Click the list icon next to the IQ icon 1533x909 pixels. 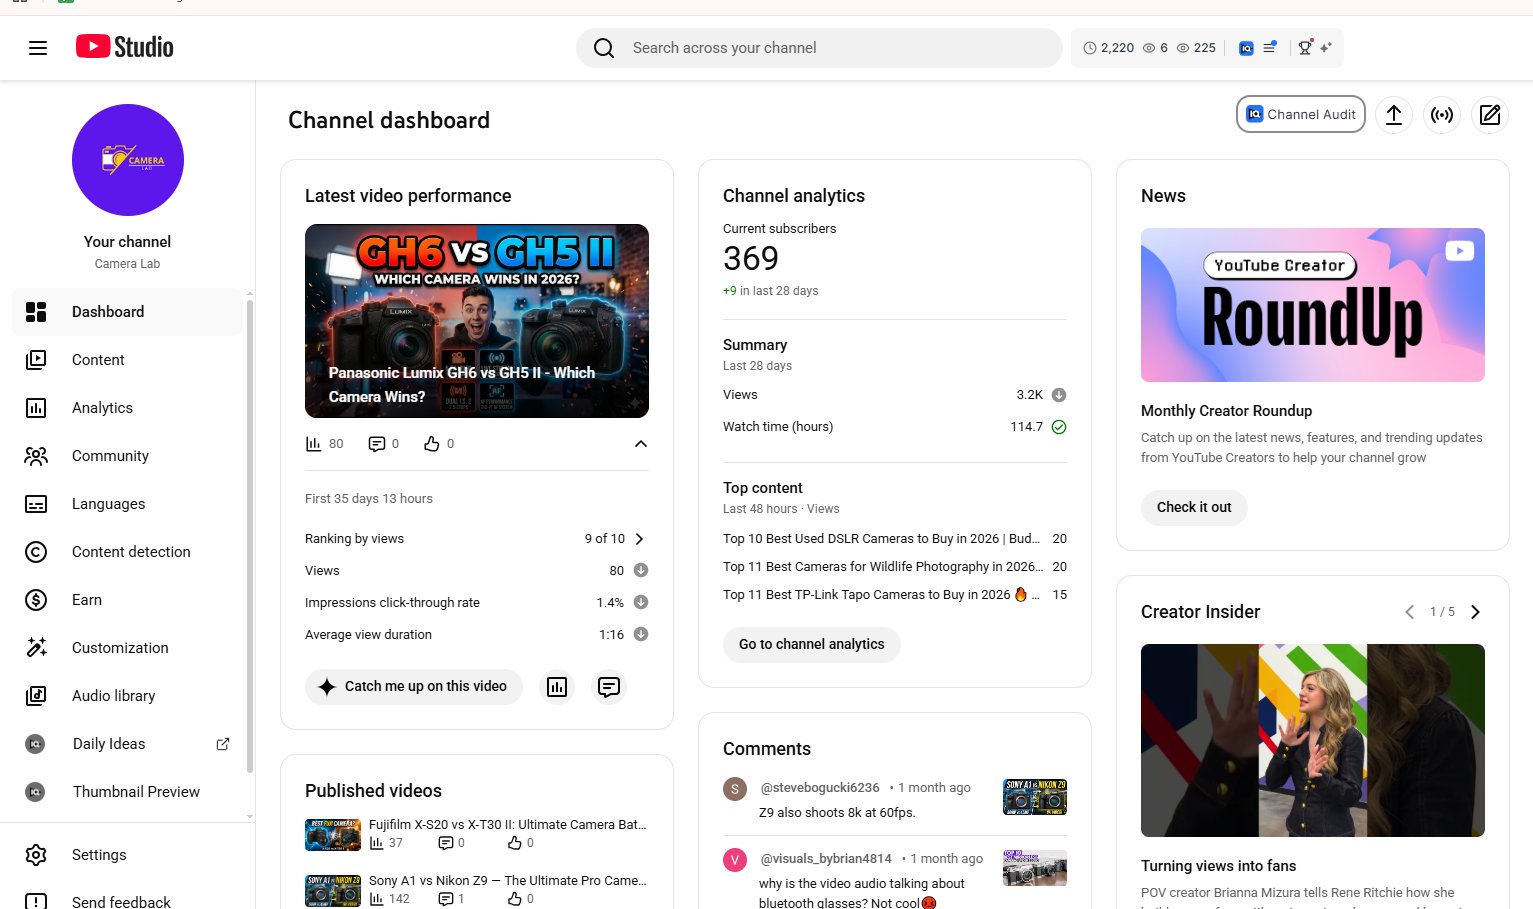(x=1270, y=47)
